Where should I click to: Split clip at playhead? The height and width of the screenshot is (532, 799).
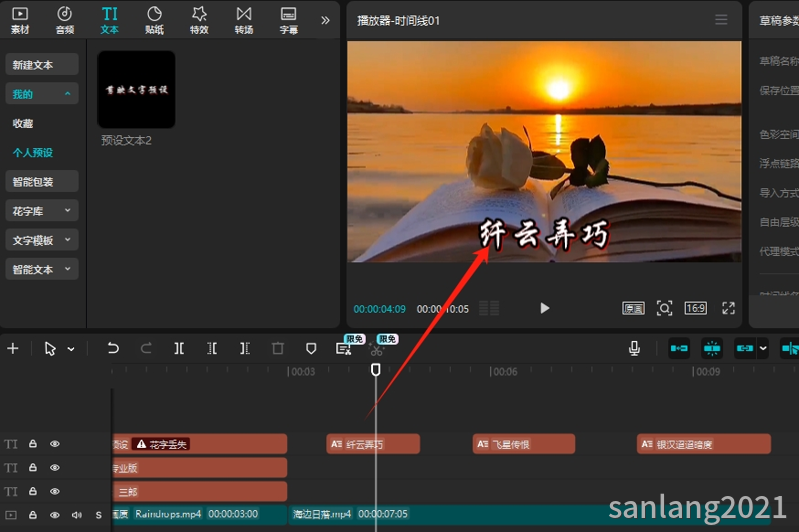[179, 349]
